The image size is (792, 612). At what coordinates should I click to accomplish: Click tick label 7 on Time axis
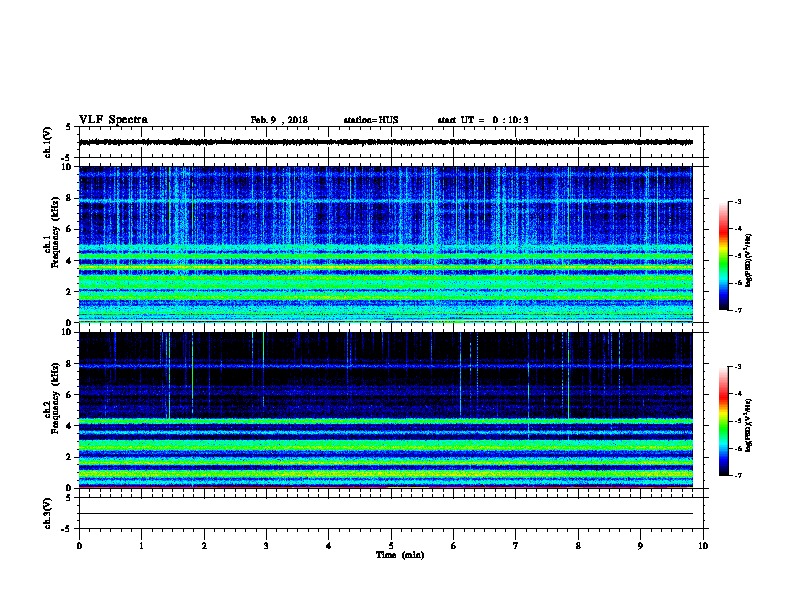[516, 545]
